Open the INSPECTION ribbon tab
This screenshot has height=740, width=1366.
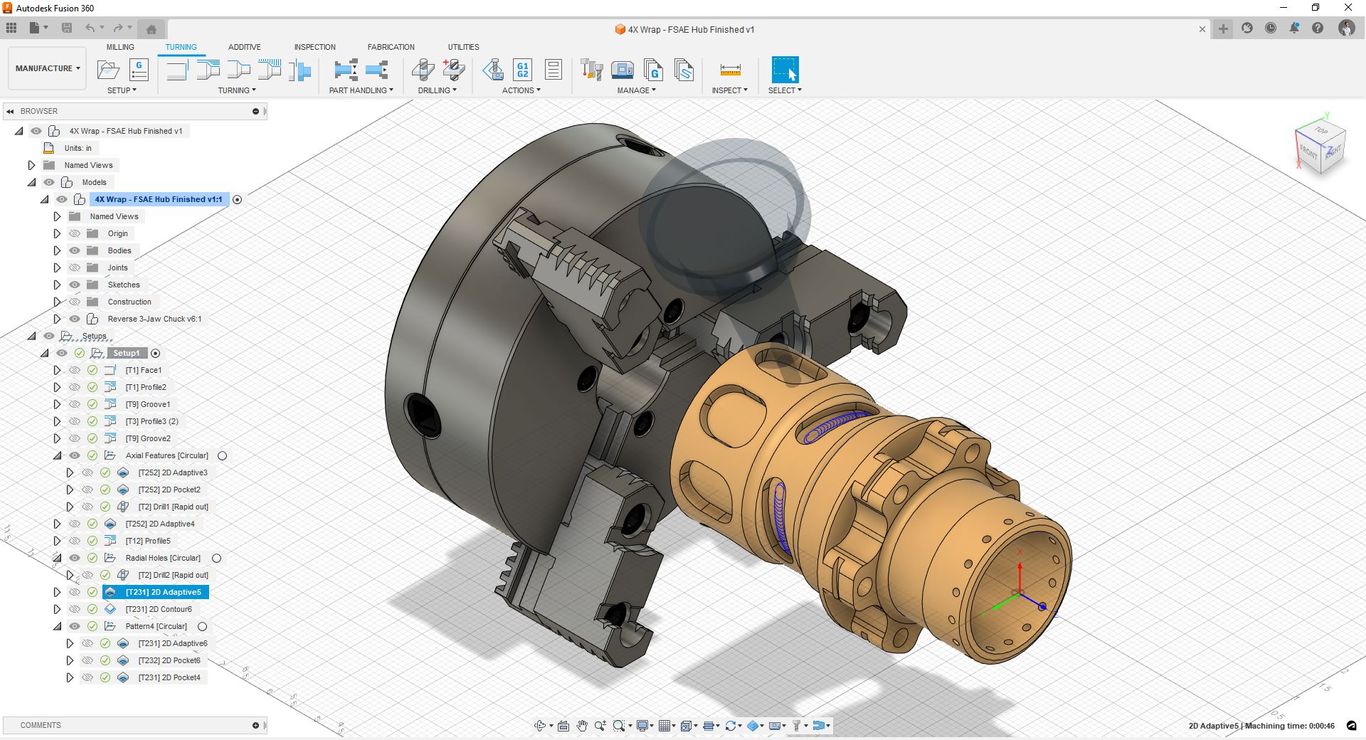314,46
